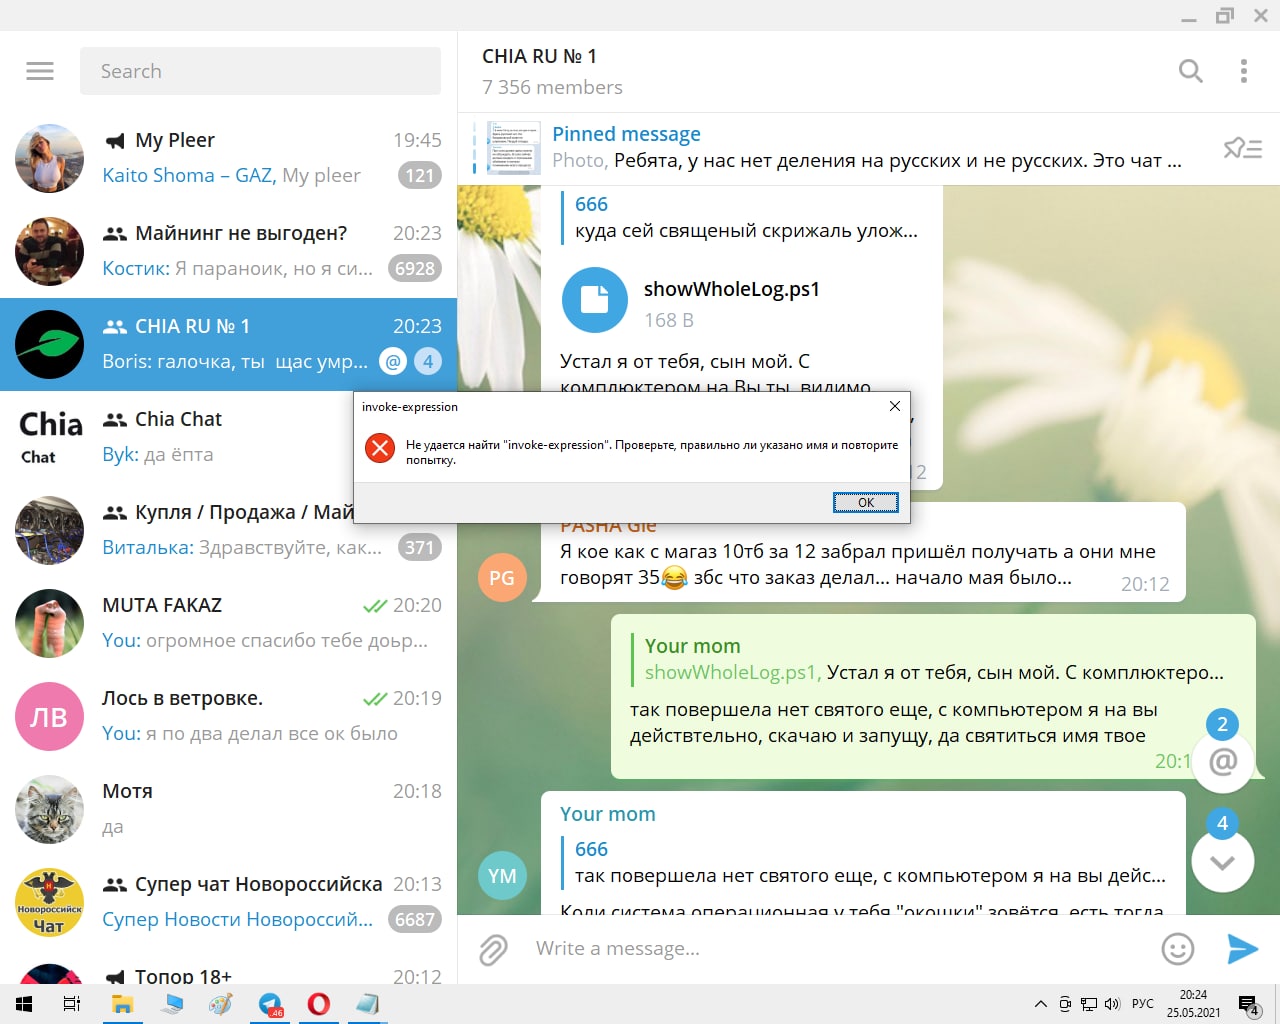Viewport: 1280px width, 1024px height.
Task: Click message from PASHA Gle about 10тб
Action: click(860, 564)
